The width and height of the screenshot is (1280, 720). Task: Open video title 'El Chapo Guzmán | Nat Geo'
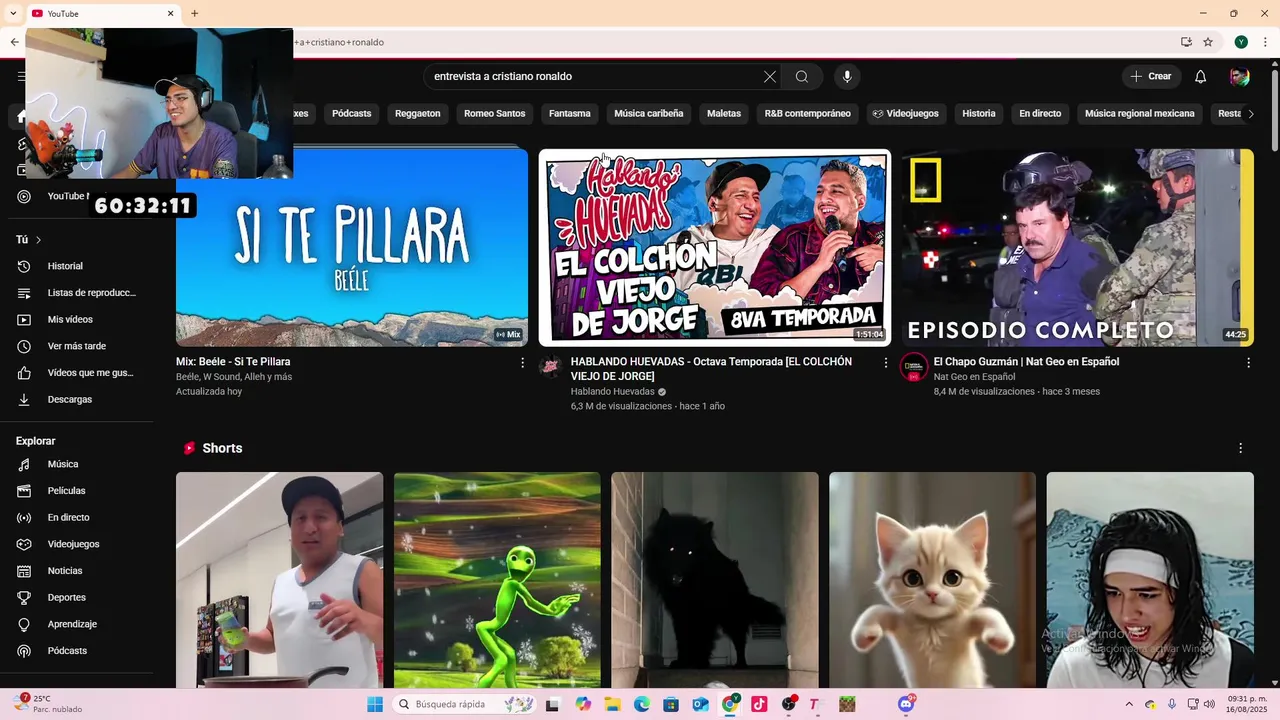pyautogui.click(x=1026, y=362)
